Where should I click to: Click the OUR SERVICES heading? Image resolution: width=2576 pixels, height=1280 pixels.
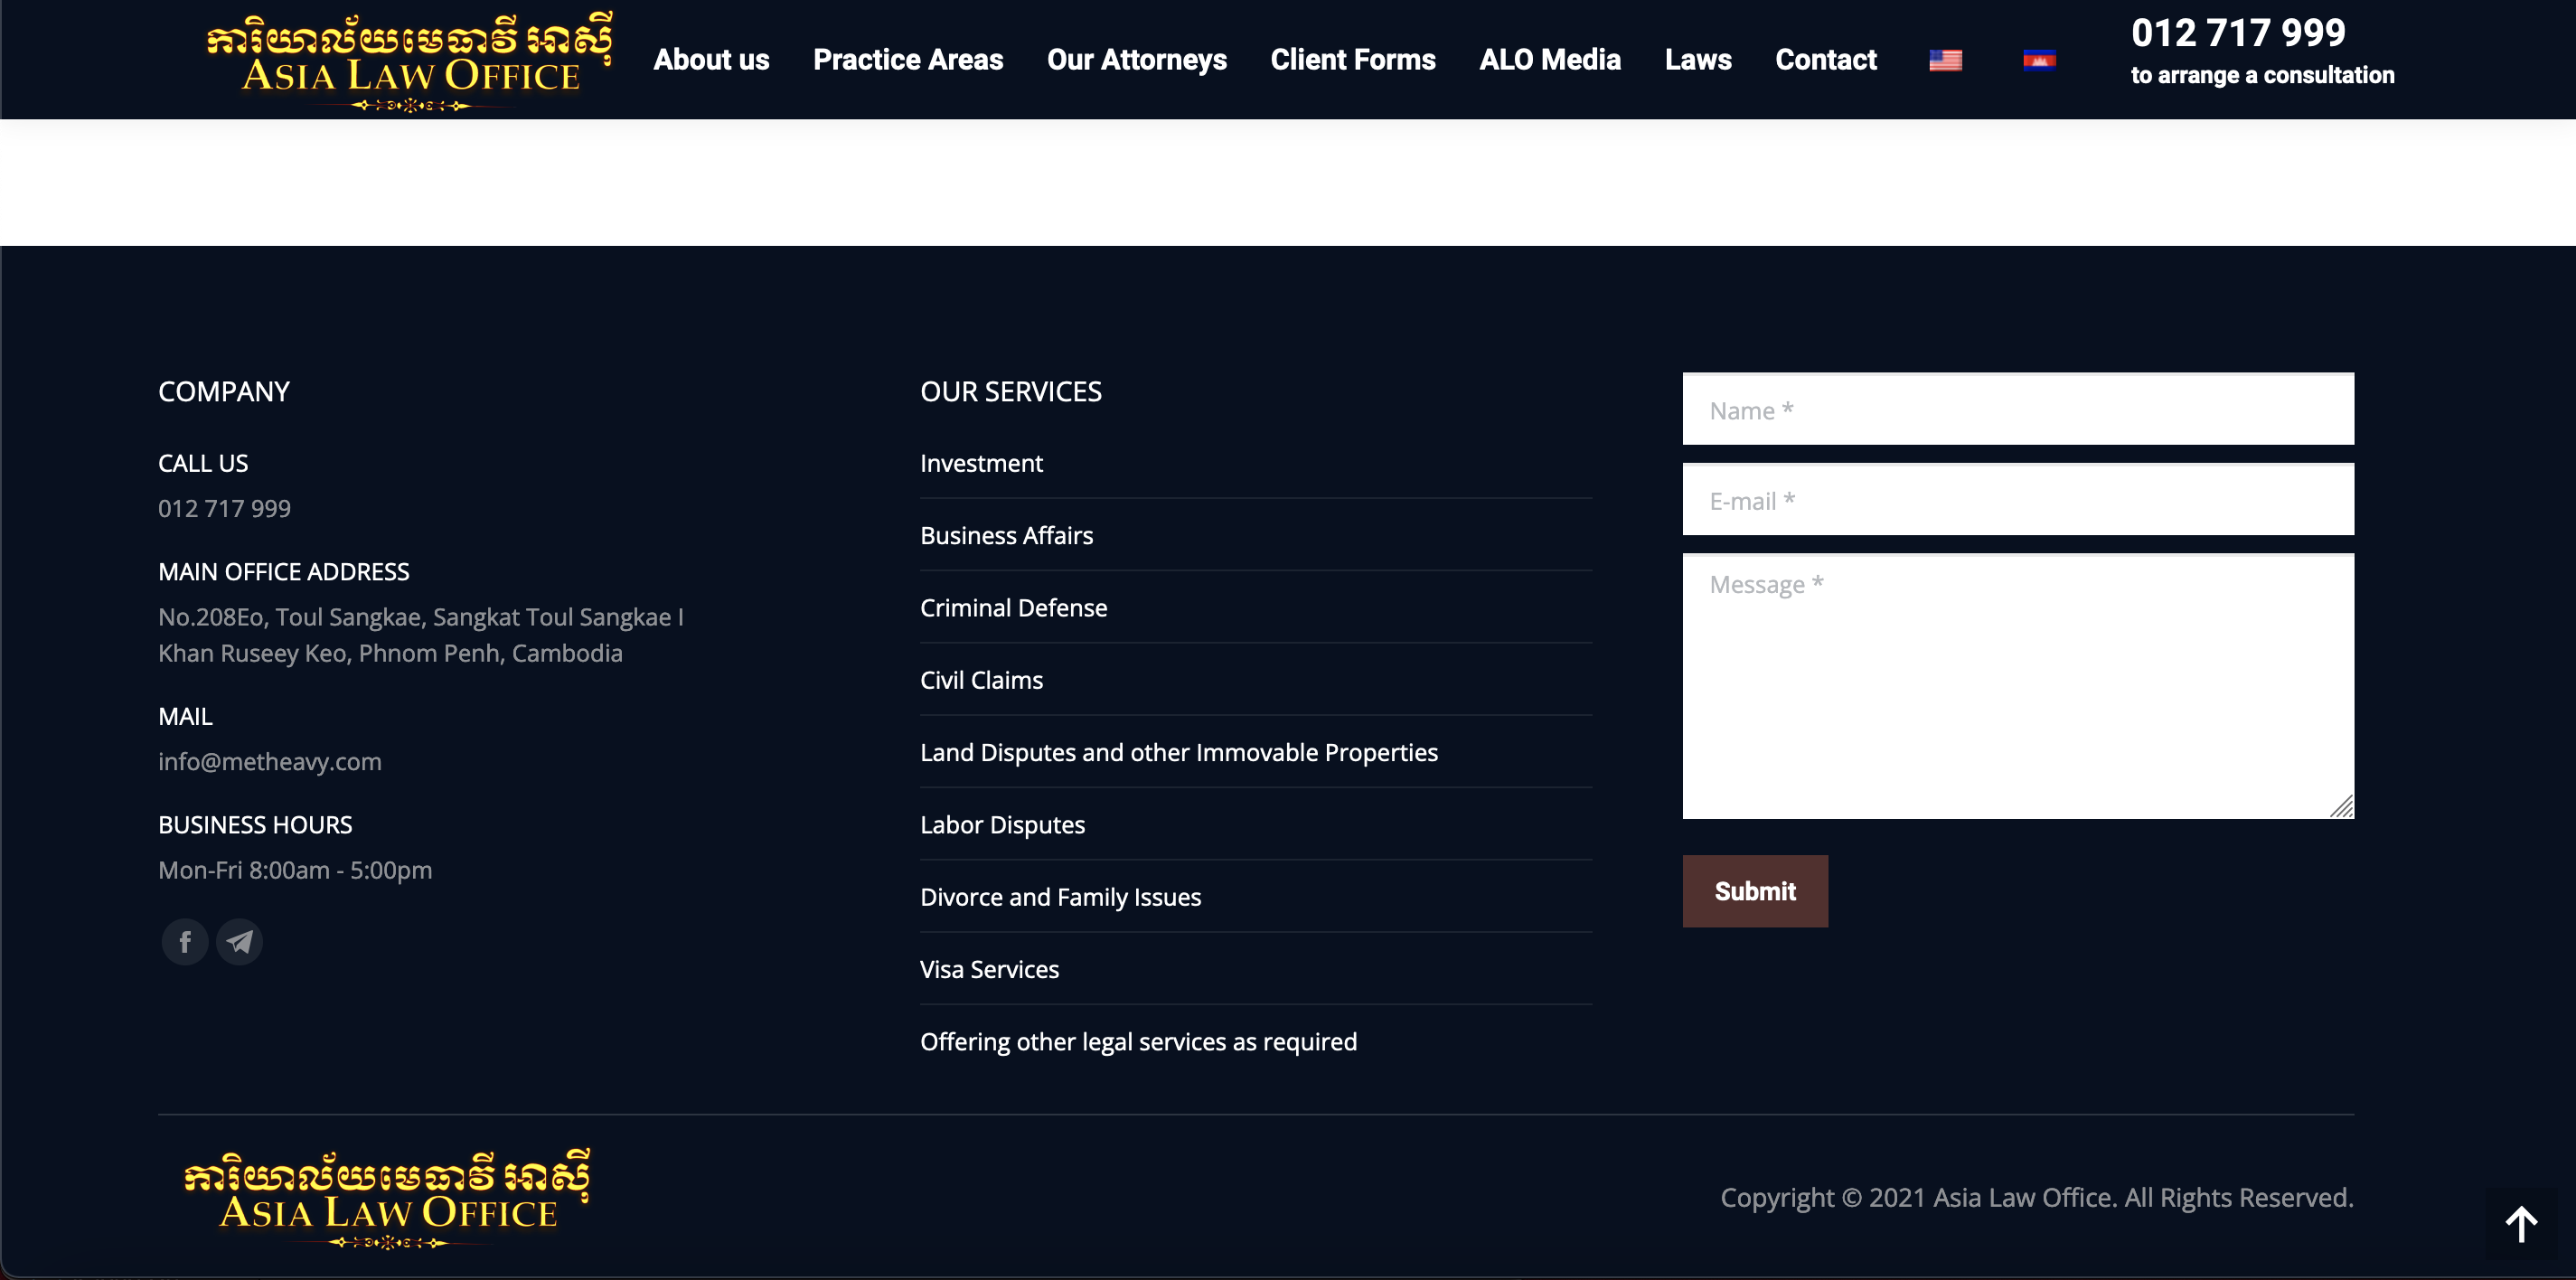tap(1011, 392)
